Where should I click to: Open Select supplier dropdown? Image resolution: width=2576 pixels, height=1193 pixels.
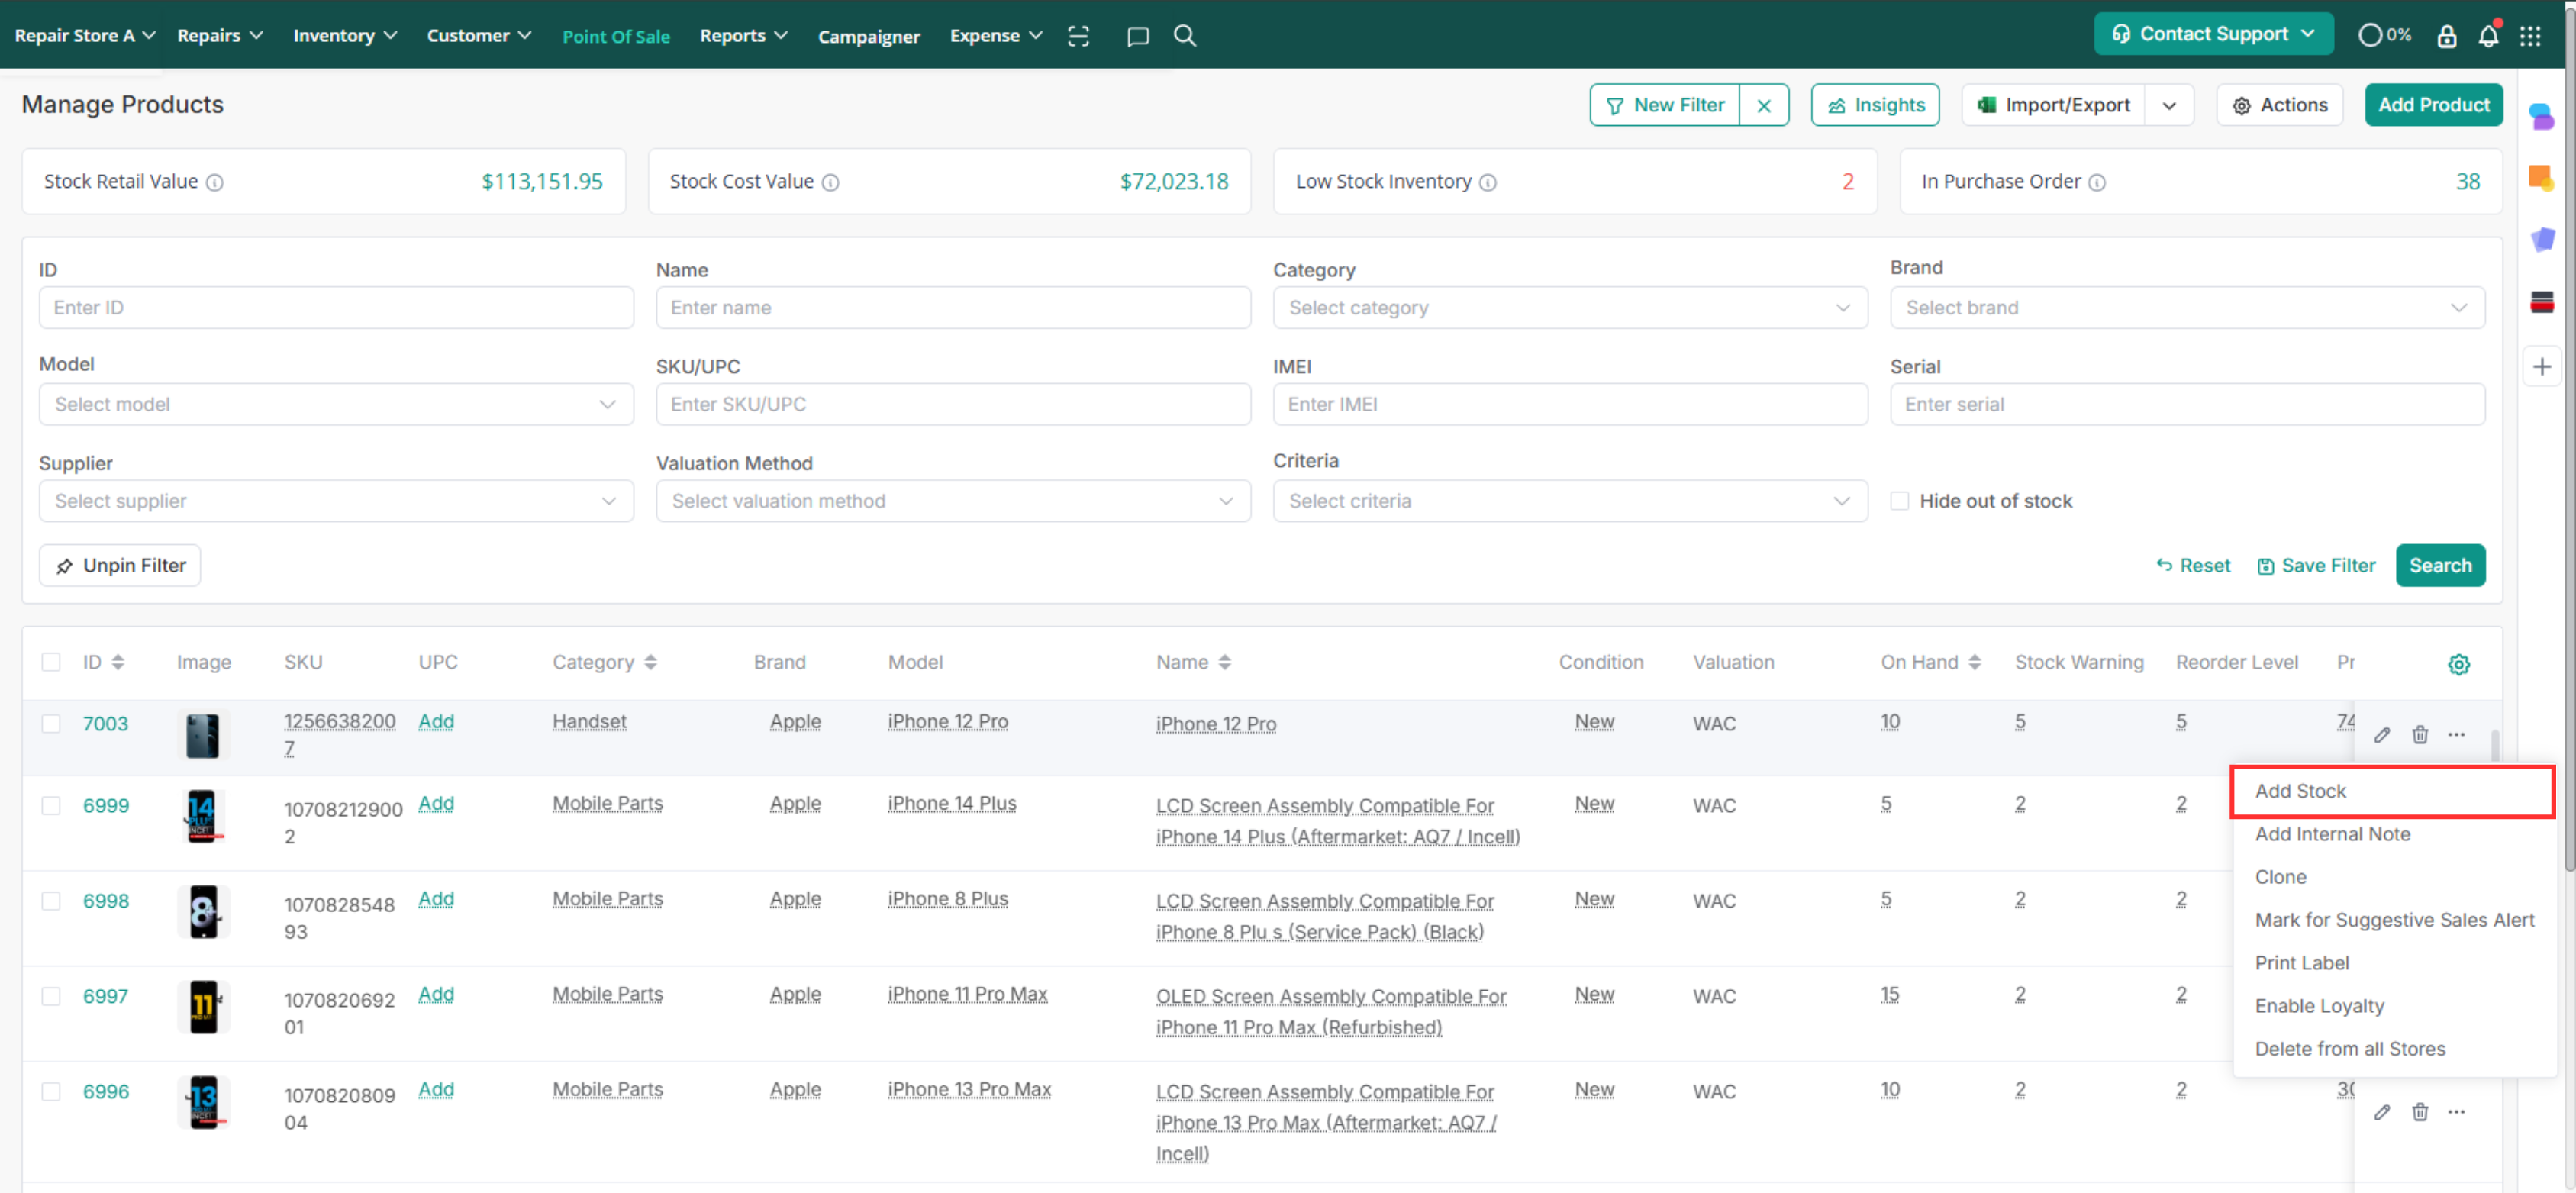[336, 501]
